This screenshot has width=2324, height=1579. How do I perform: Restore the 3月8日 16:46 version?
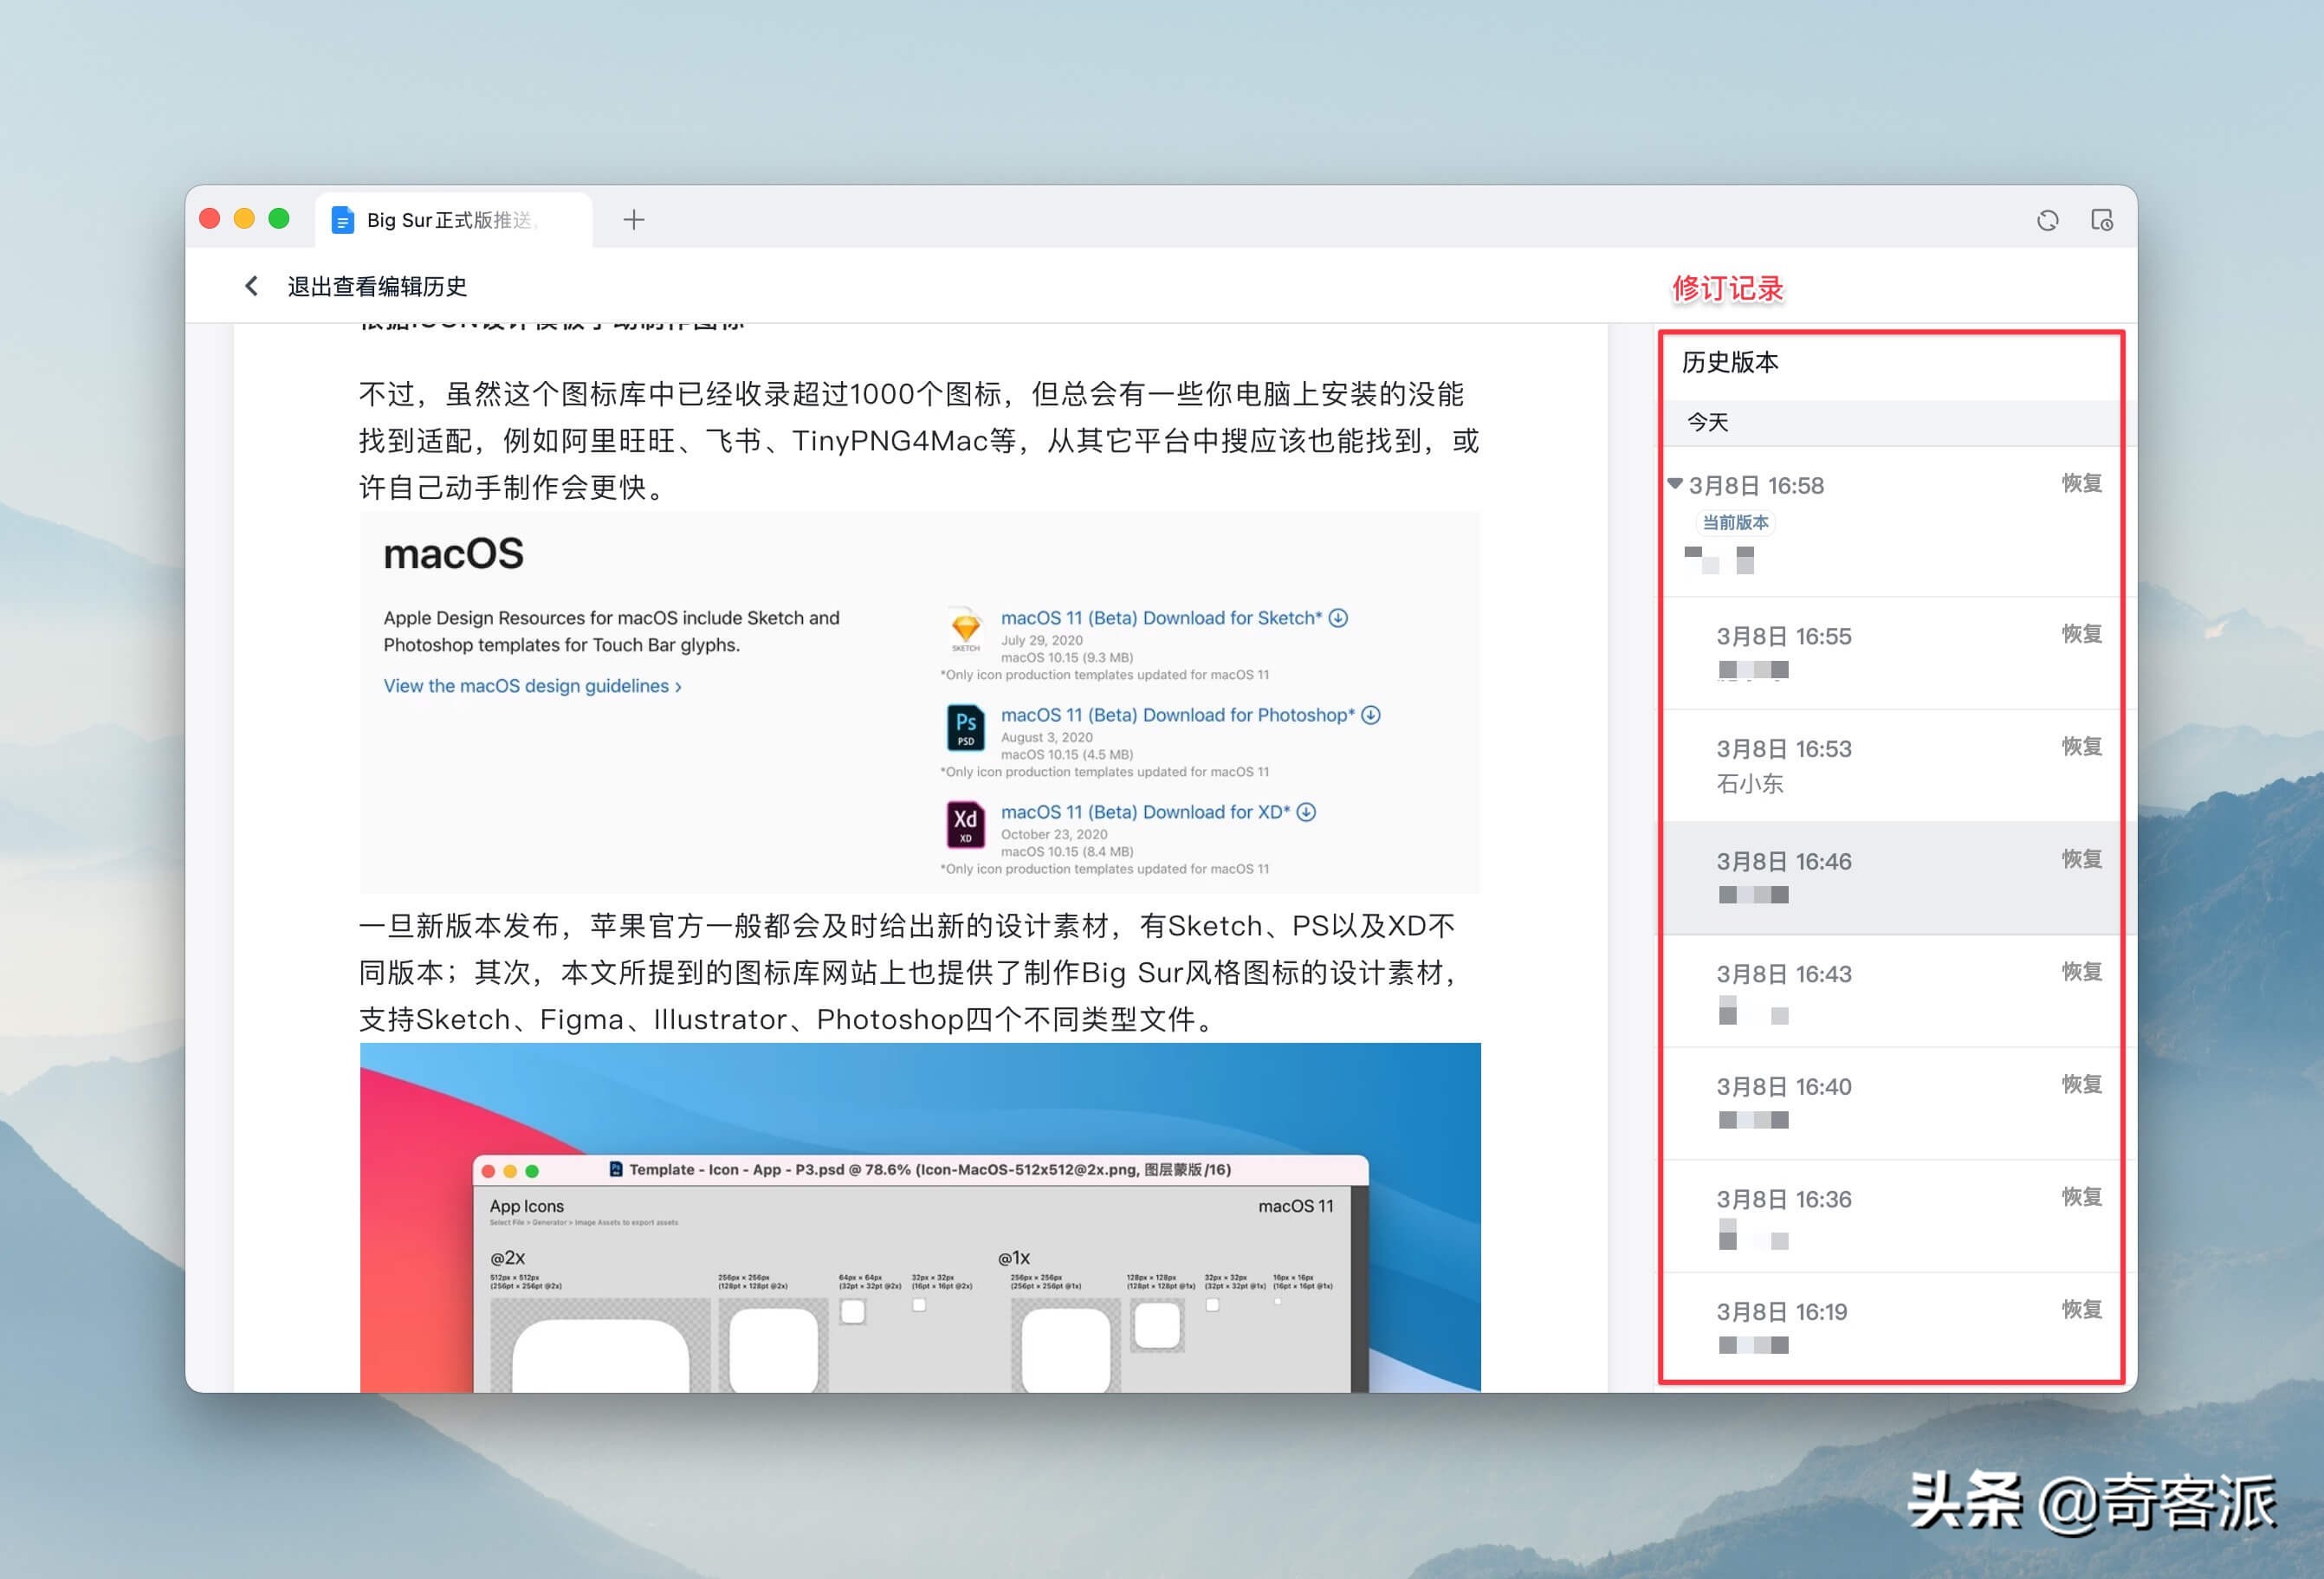pyautogui.click(x=2081, y=859)
